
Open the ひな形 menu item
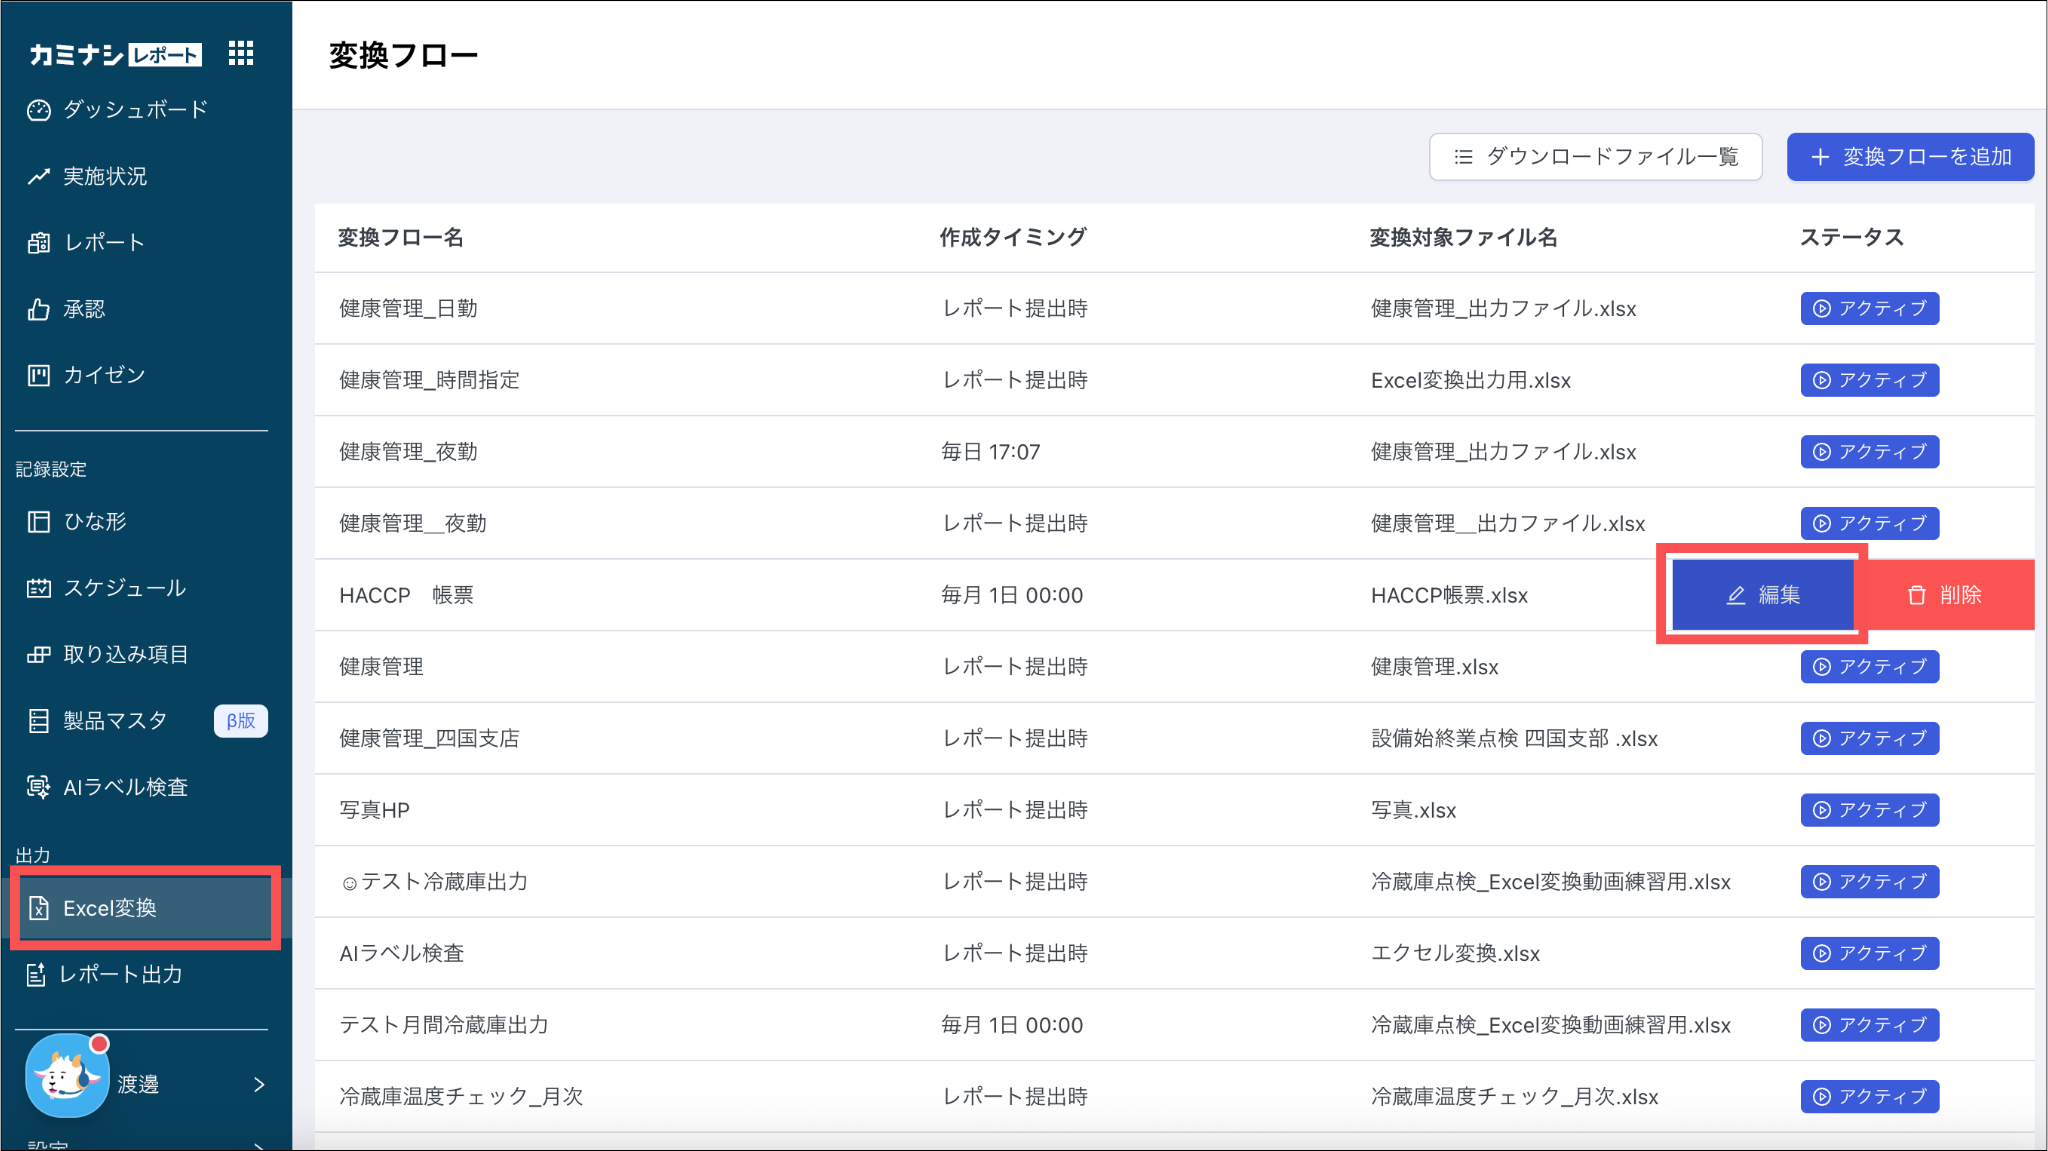click(95, 522)
